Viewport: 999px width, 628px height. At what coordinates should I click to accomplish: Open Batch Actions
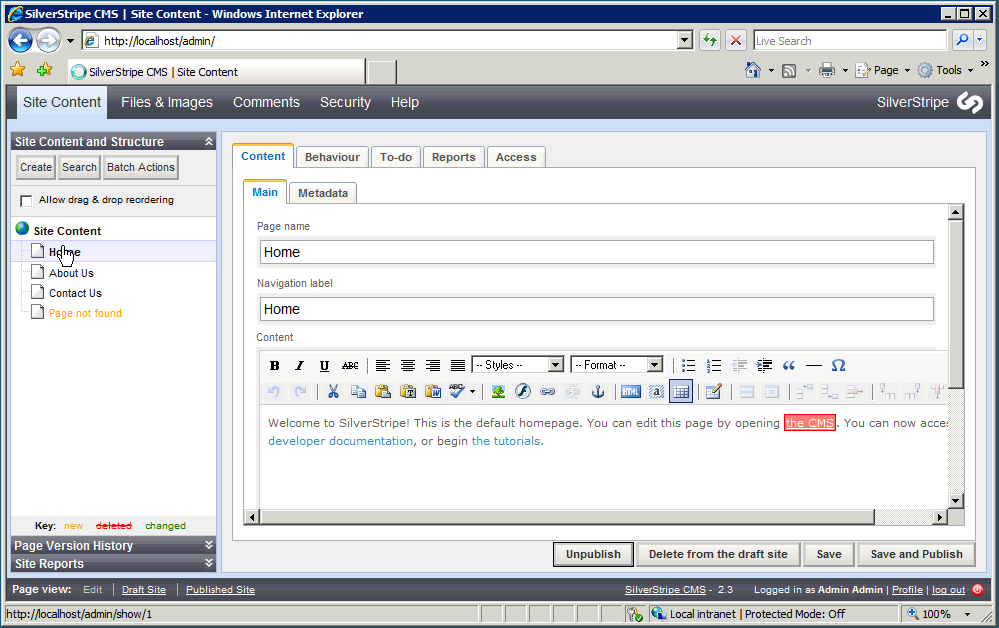pos(141,168)
